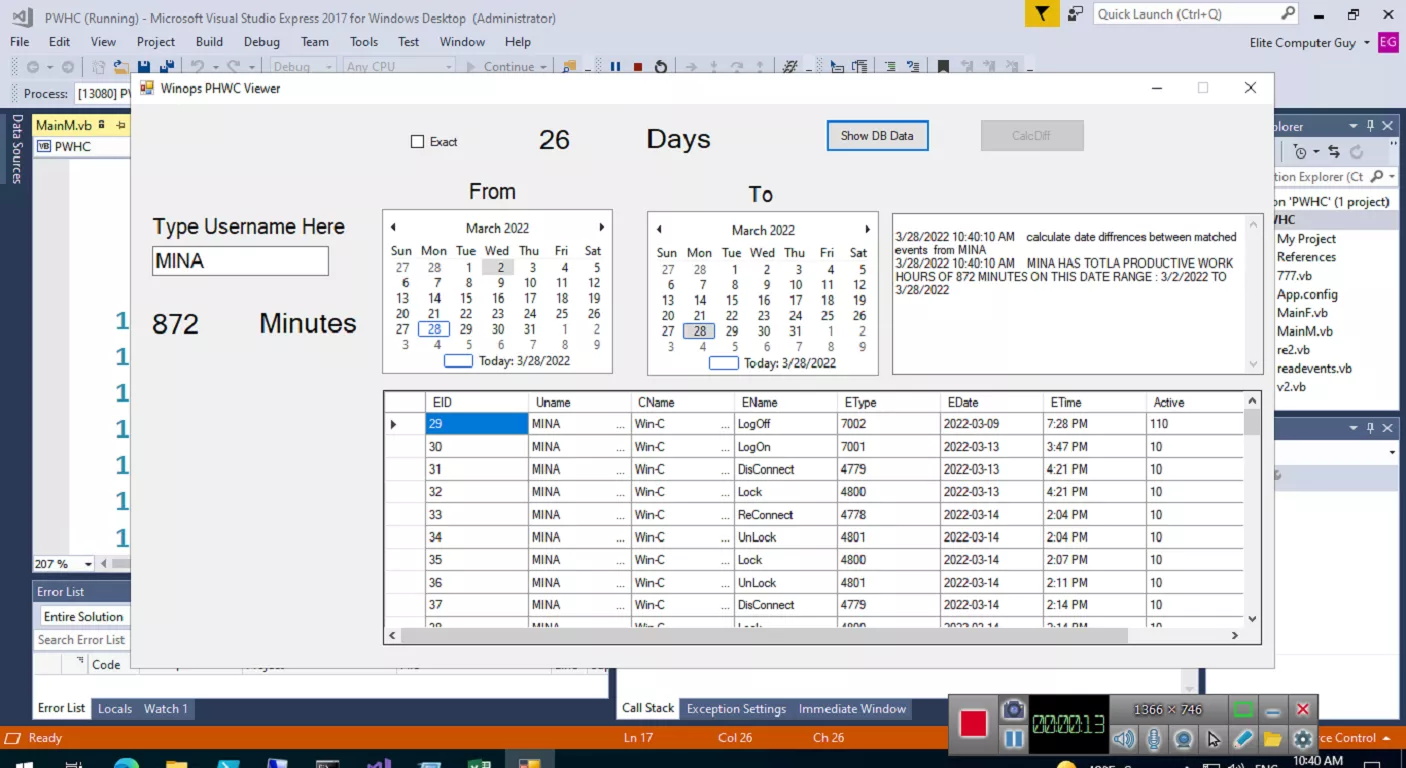Toggle the Exact checkbox
Viewport: 1406px width, 768px height.
point(418,142)
